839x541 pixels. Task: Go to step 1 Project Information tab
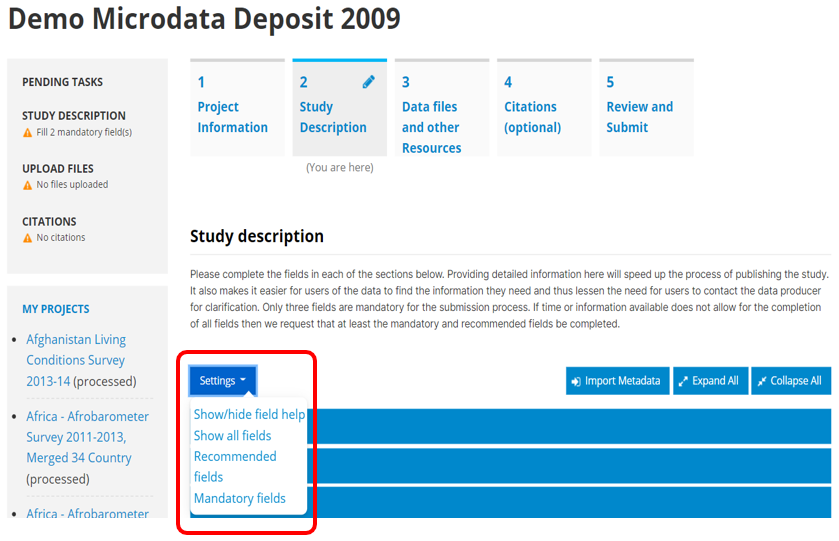click(237, 108)
